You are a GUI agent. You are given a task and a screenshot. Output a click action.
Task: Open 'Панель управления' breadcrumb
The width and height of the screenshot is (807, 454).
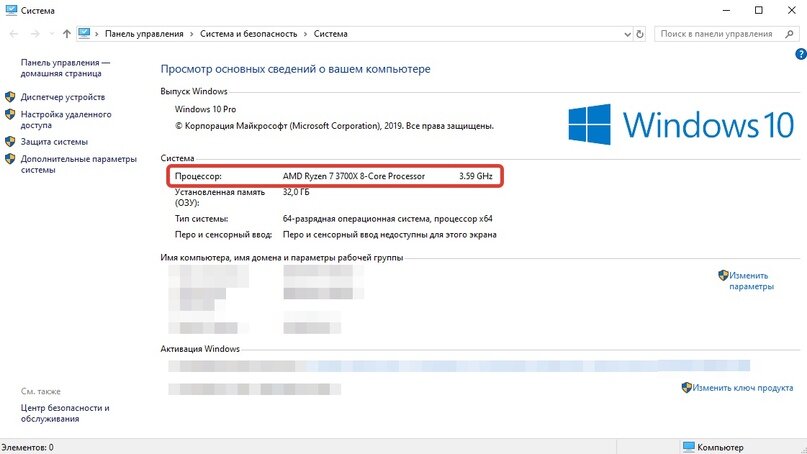pyautogui.click(x=144, y=34)
